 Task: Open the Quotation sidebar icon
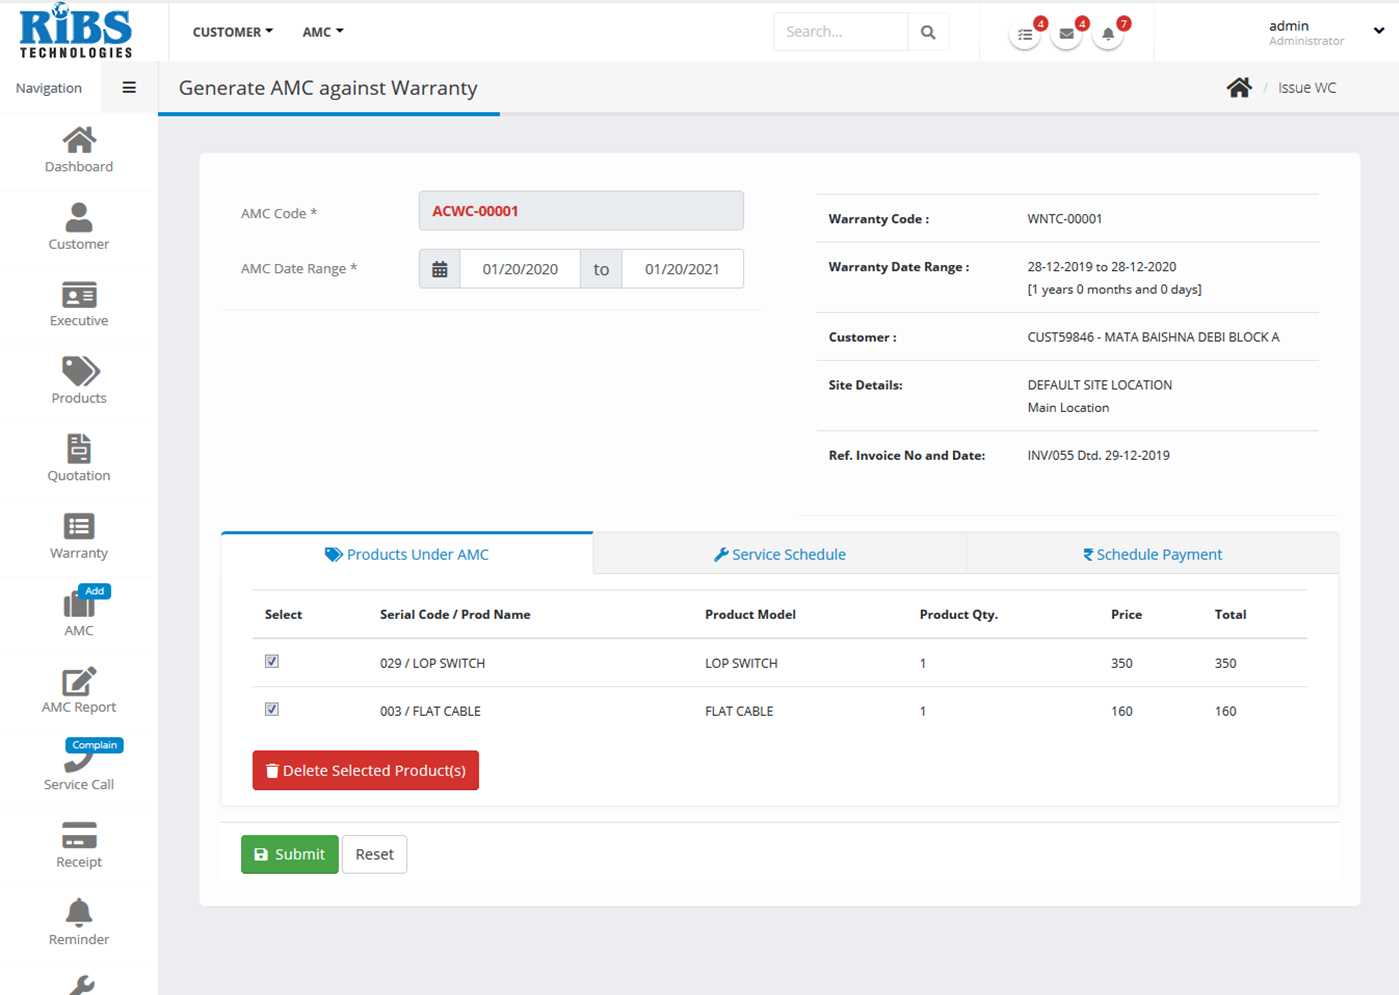pyautogui.click(x=79, y=449)
